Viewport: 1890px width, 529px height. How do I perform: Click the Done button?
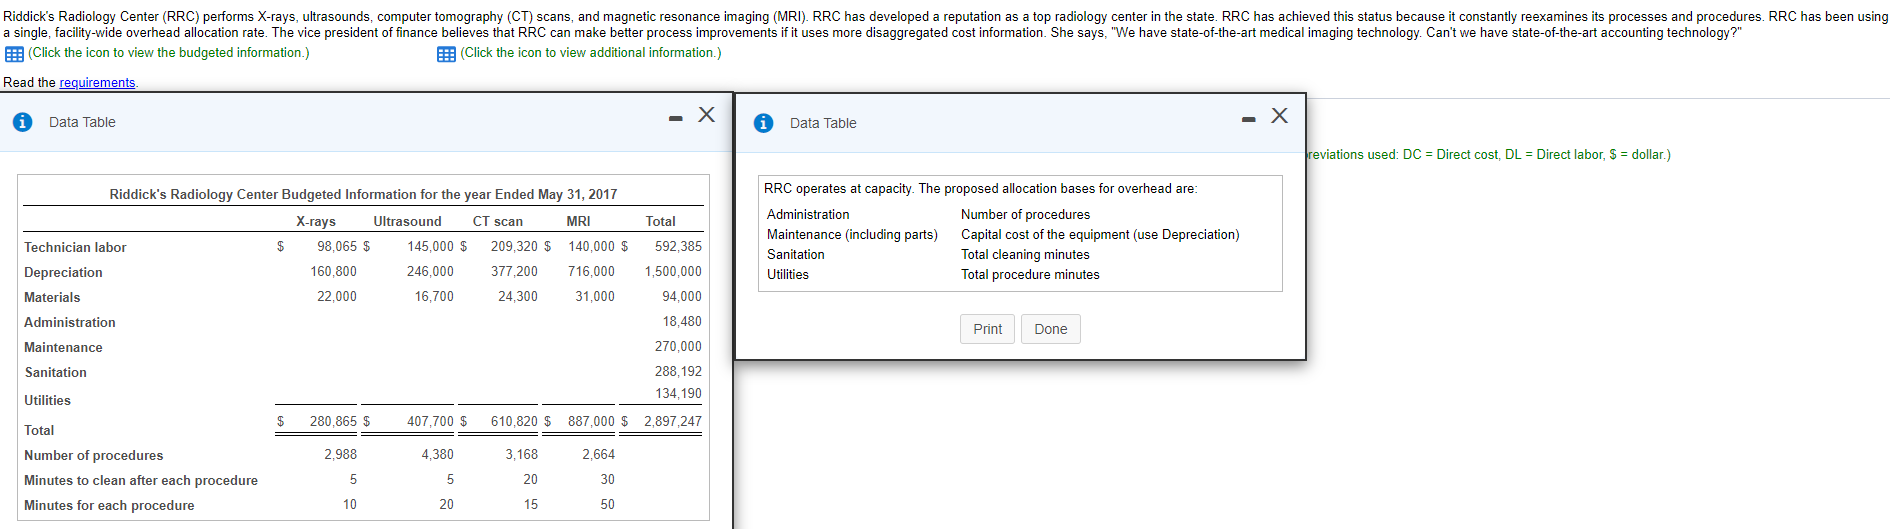coord(1051,329)
